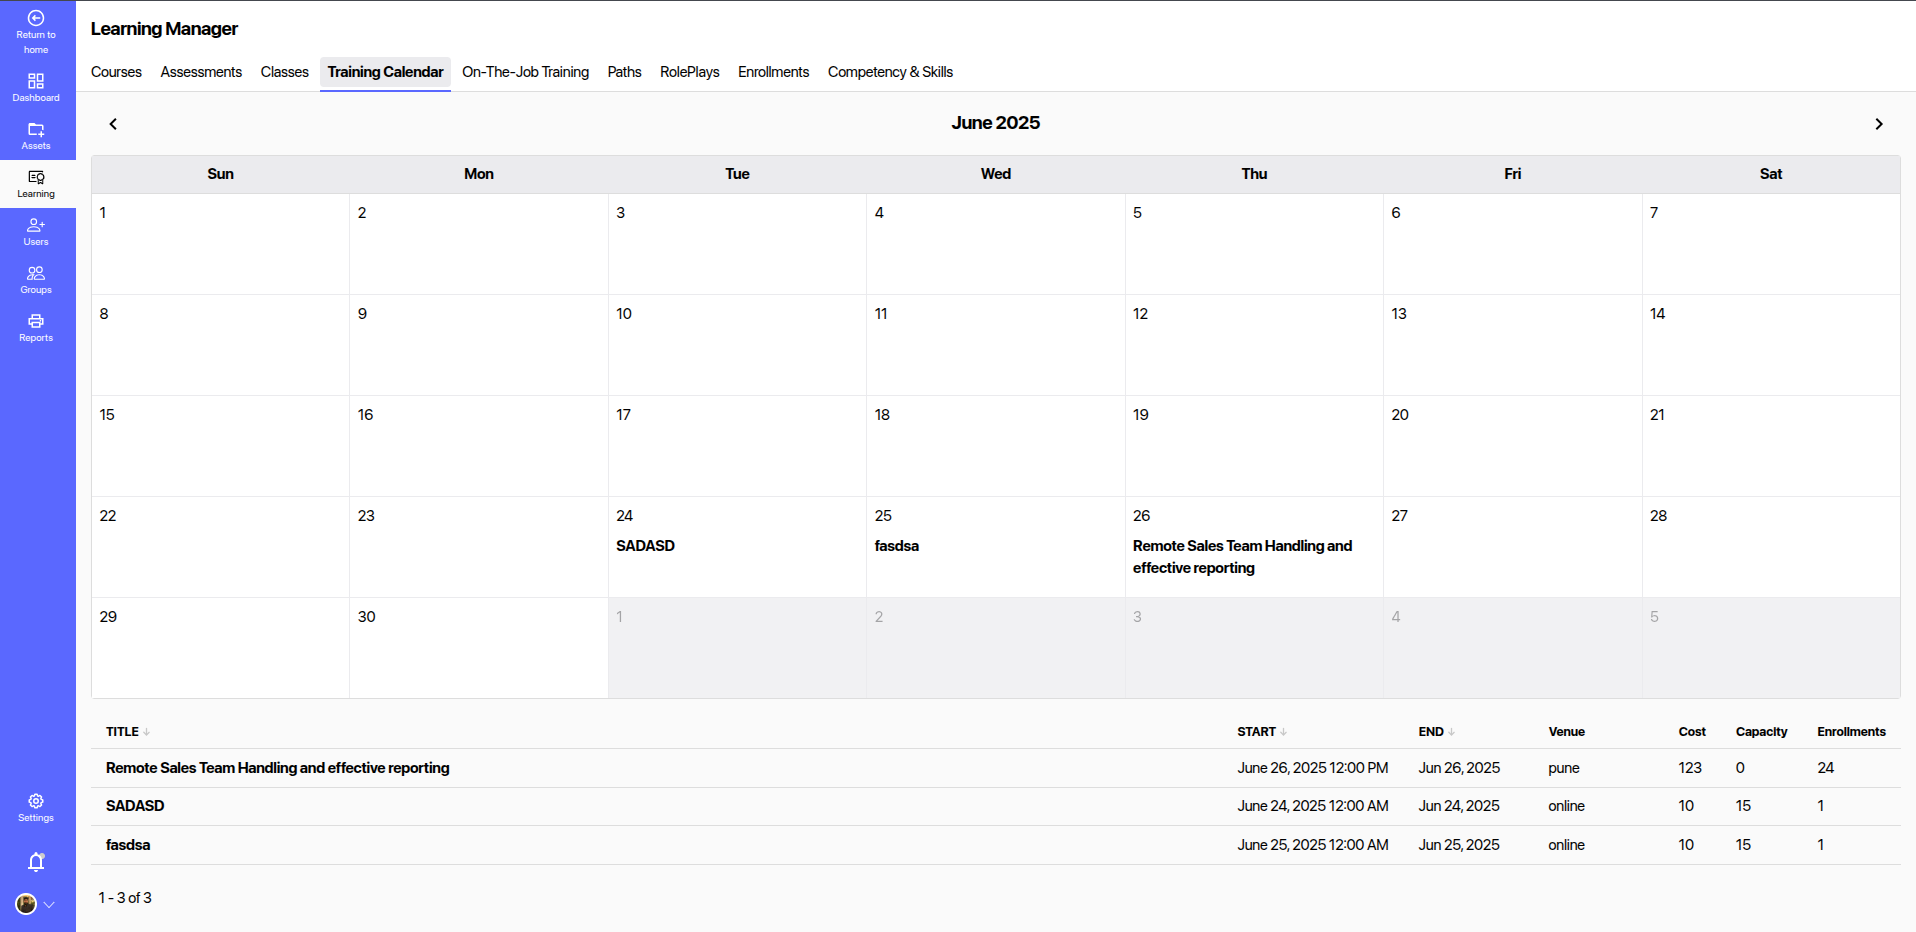1916x932 pixels.
Task: Open the Reports sidebar icon
Action: pos(36,327)
